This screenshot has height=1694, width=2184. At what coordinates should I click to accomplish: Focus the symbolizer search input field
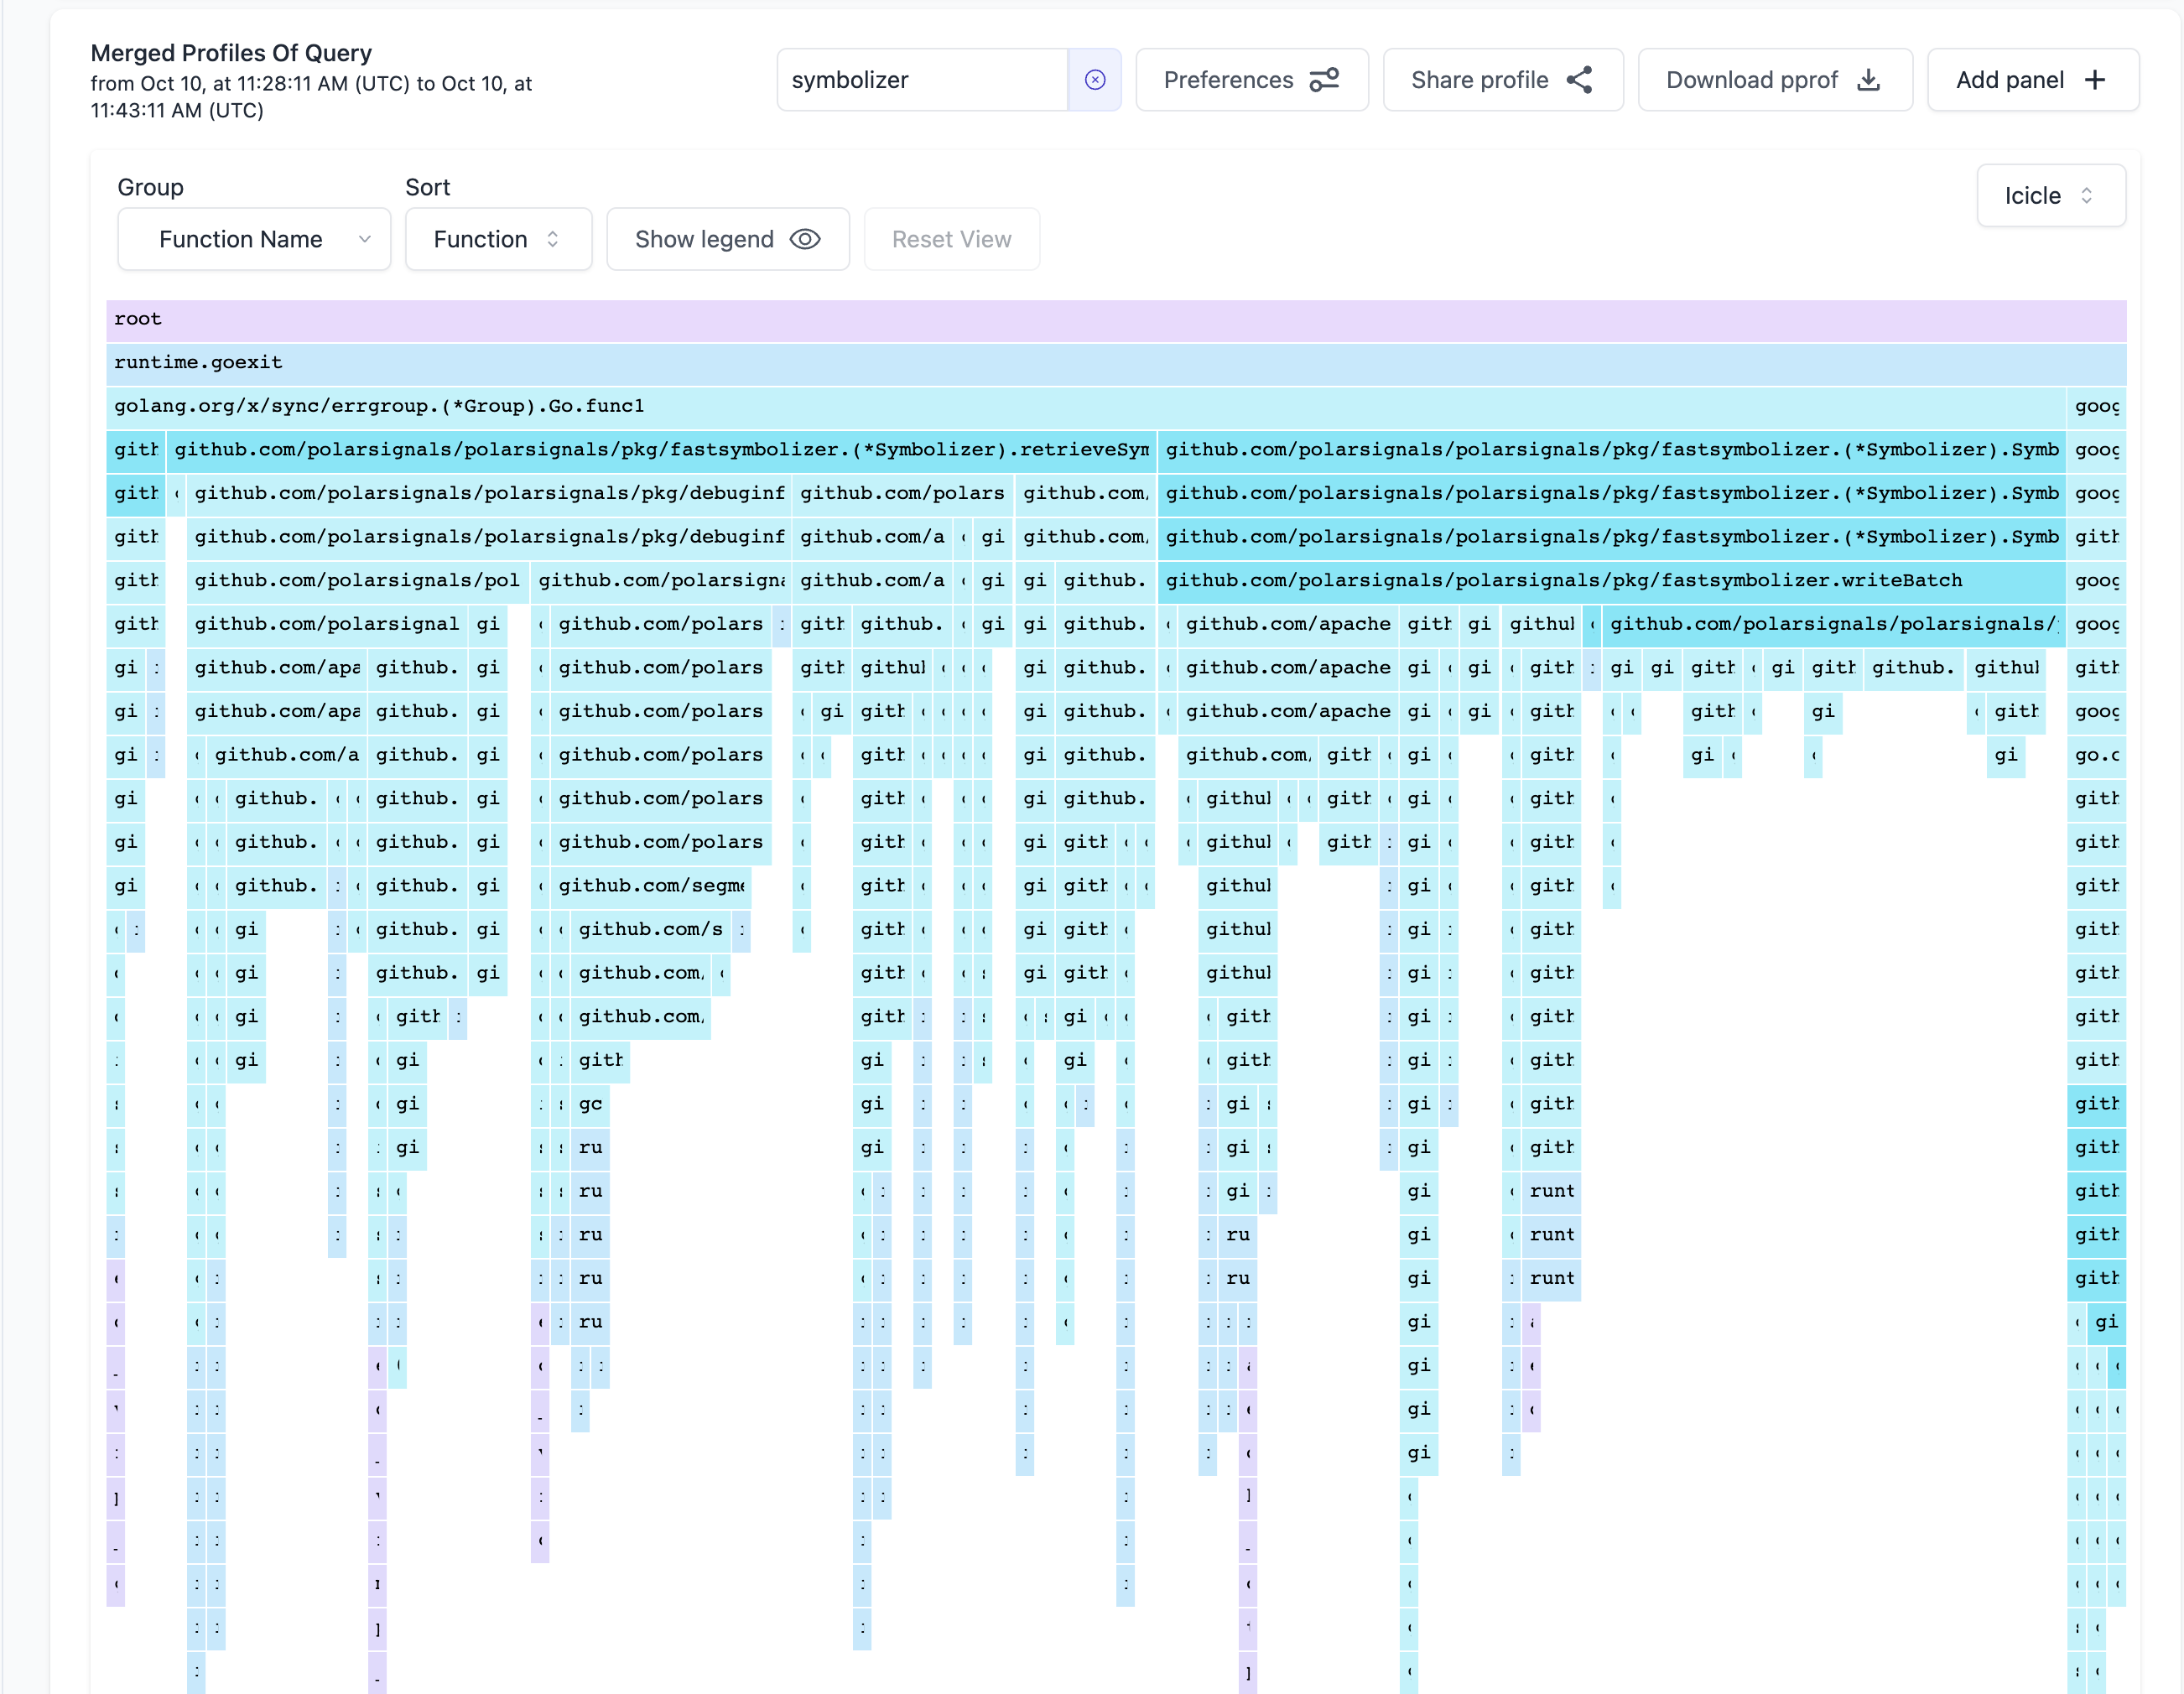click(920, 80)
